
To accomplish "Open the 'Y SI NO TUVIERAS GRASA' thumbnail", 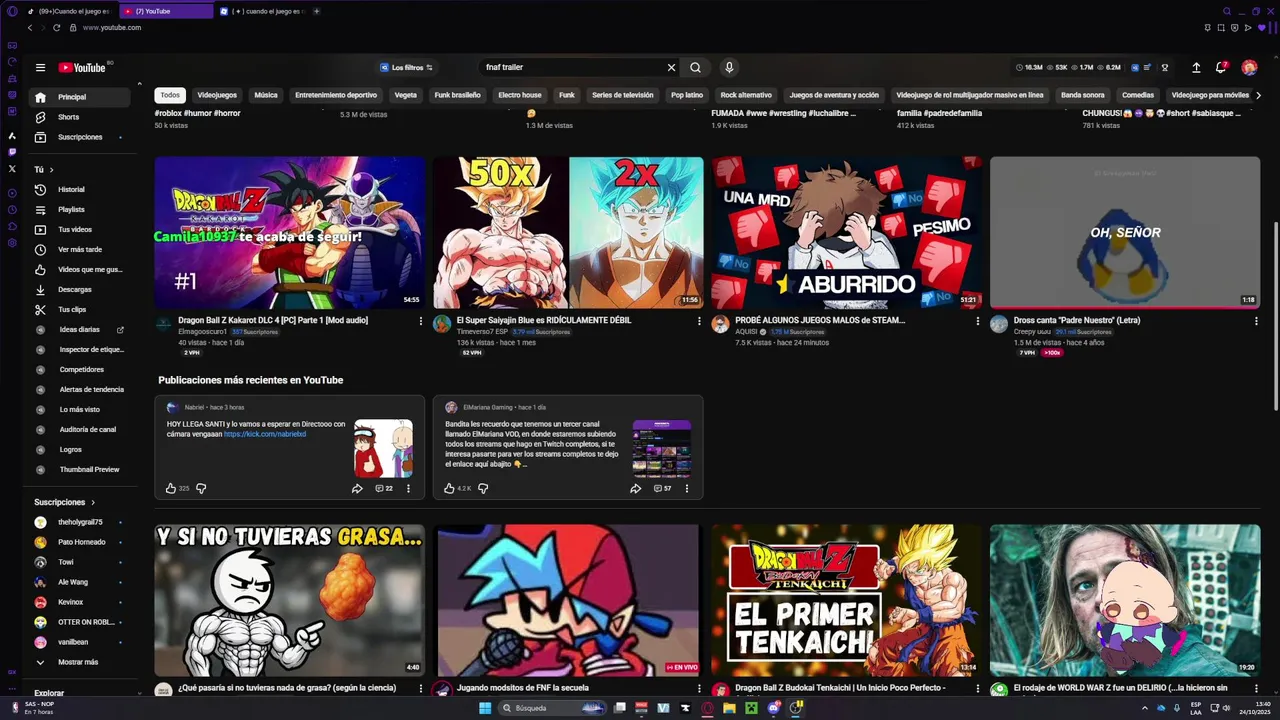I will [289, 600].
